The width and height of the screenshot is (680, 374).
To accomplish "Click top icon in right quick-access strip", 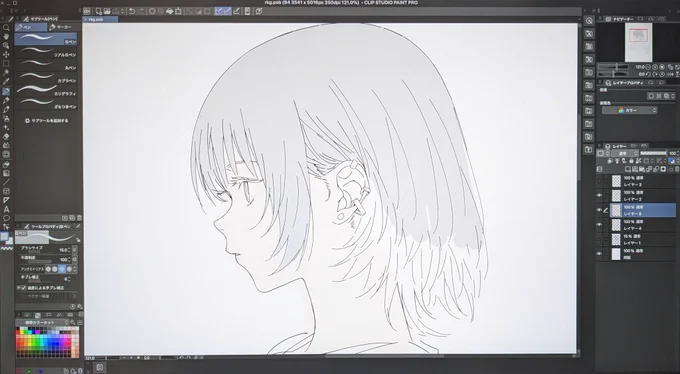I will coord(589,20).
